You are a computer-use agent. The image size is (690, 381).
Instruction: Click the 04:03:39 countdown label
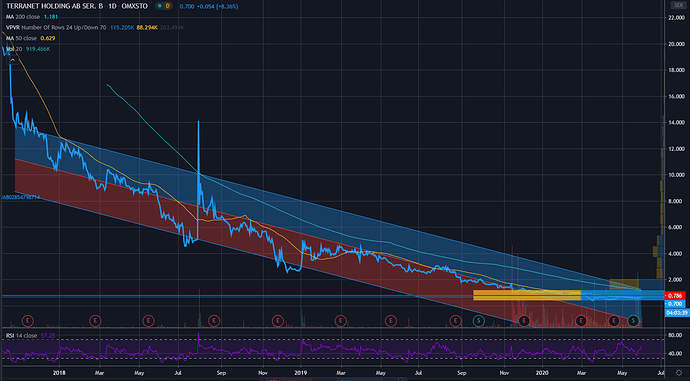(677, 313)
